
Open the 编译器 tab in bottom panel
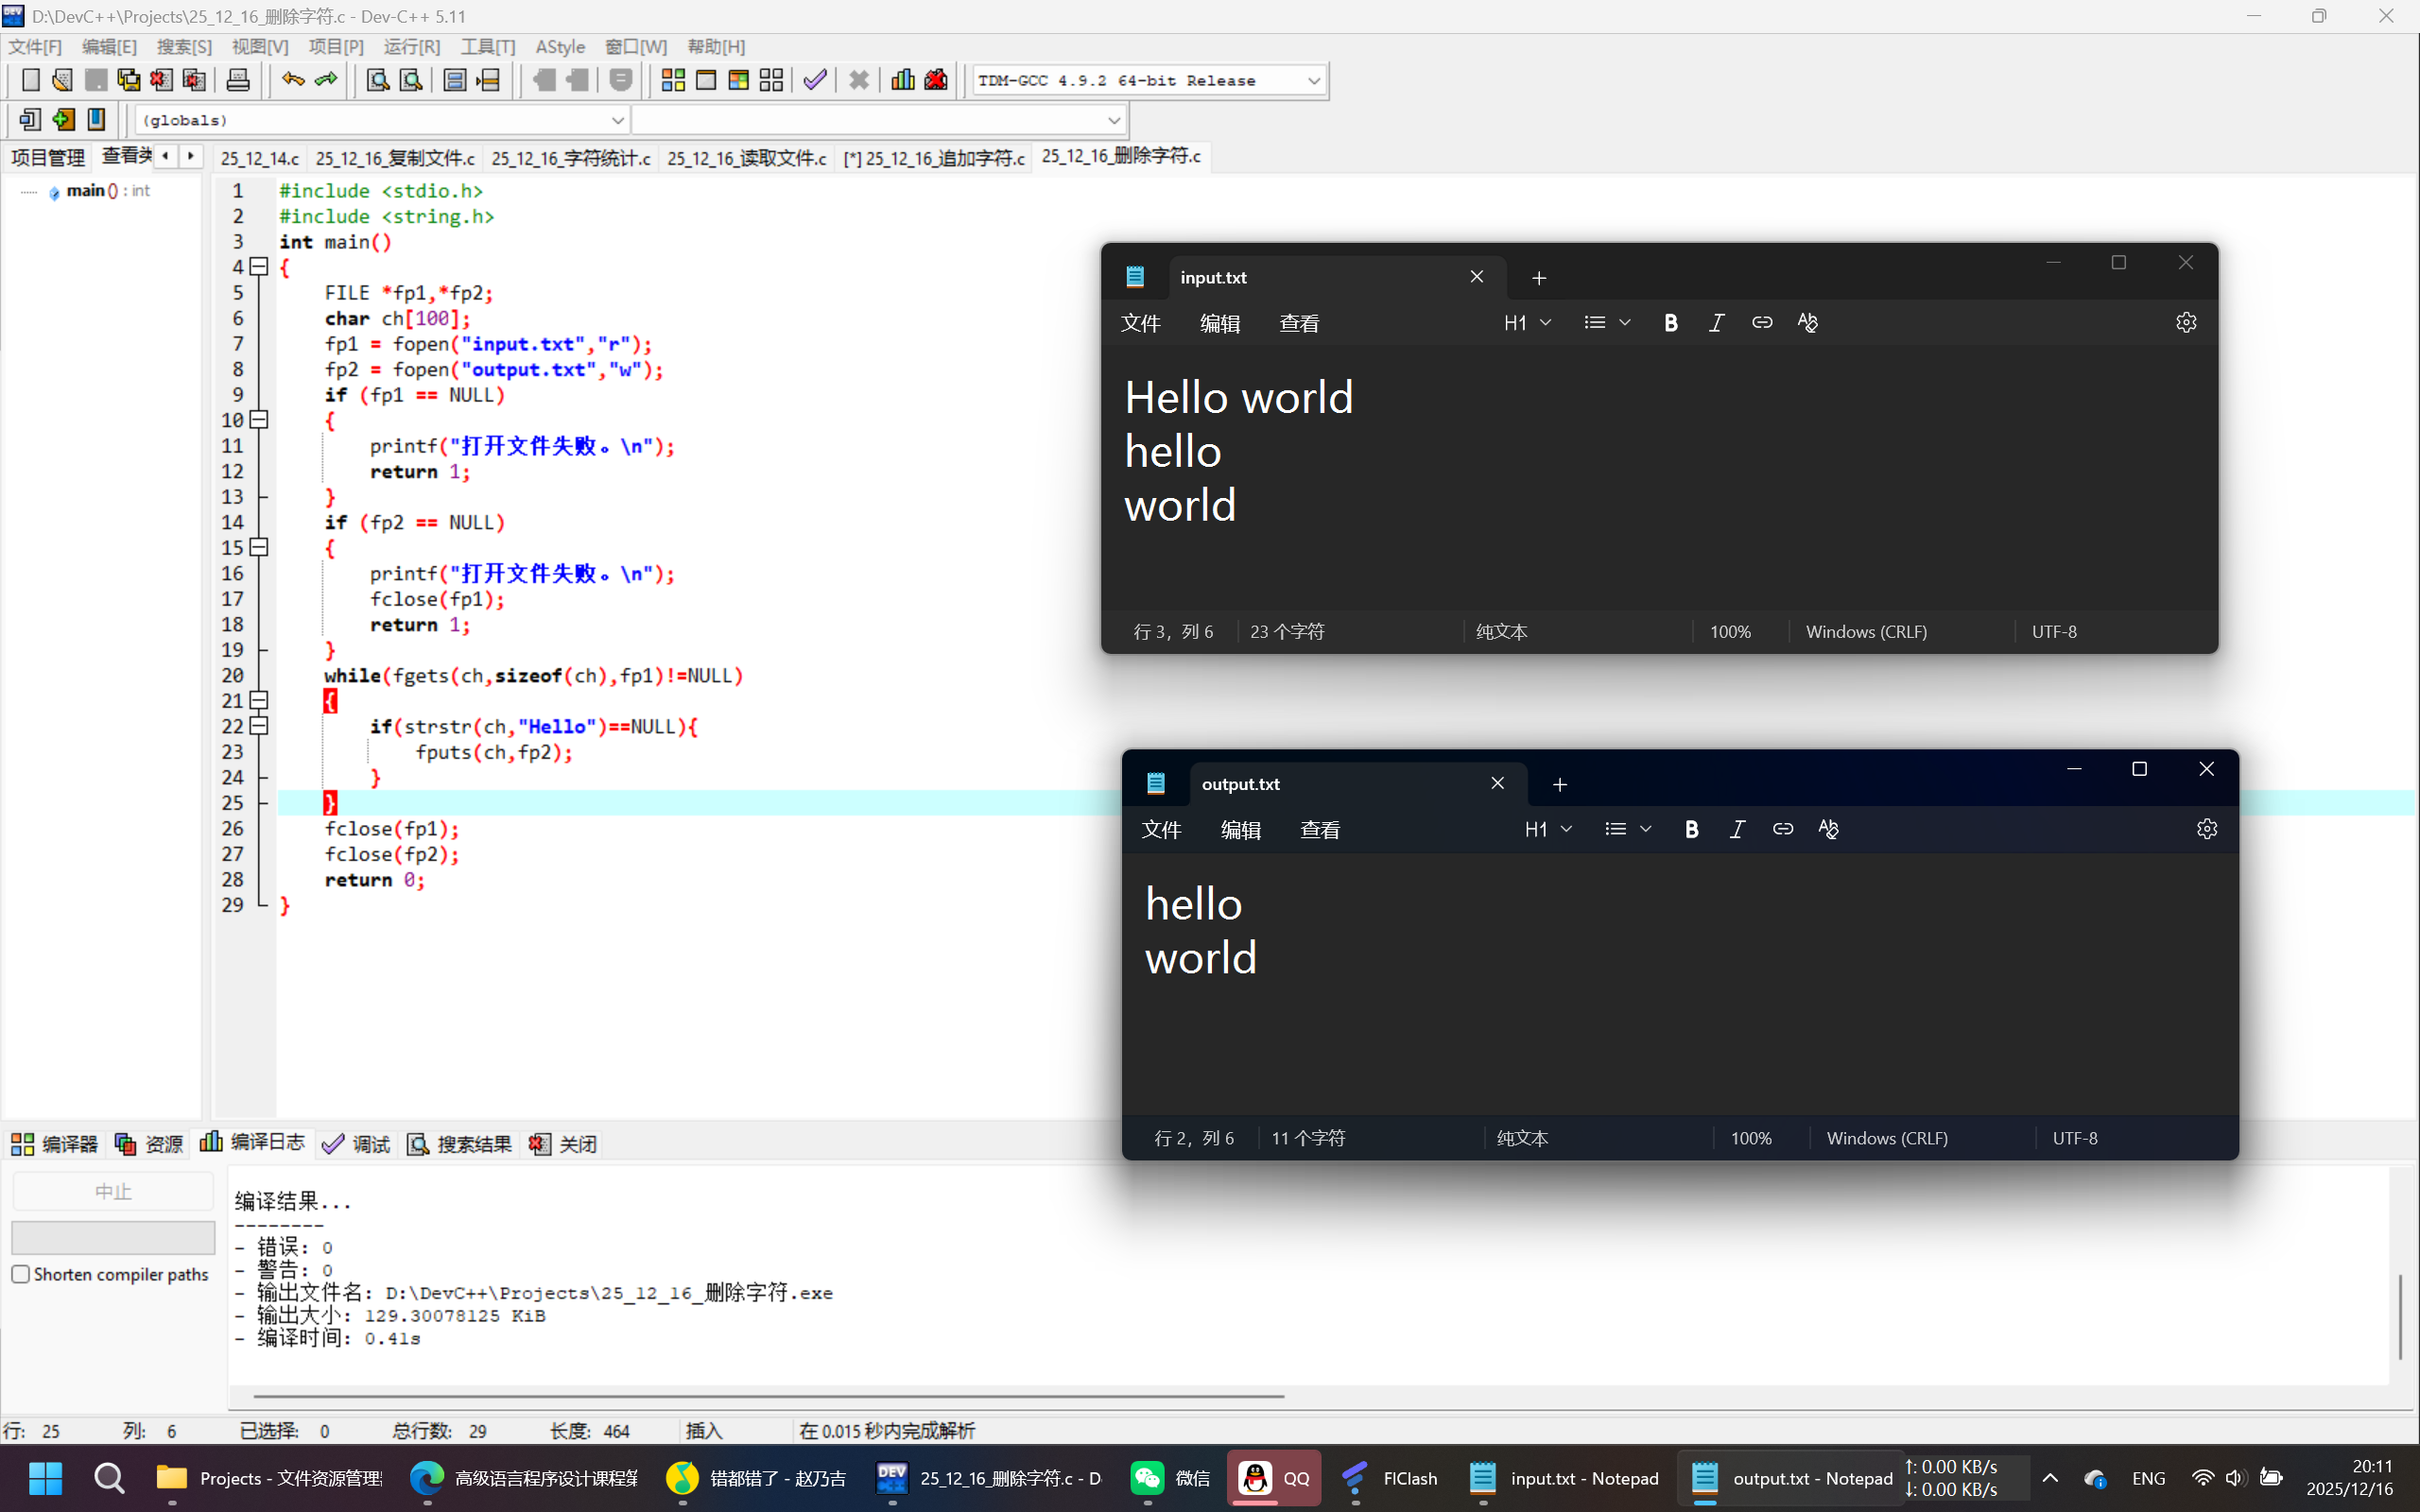[55, 1144]
